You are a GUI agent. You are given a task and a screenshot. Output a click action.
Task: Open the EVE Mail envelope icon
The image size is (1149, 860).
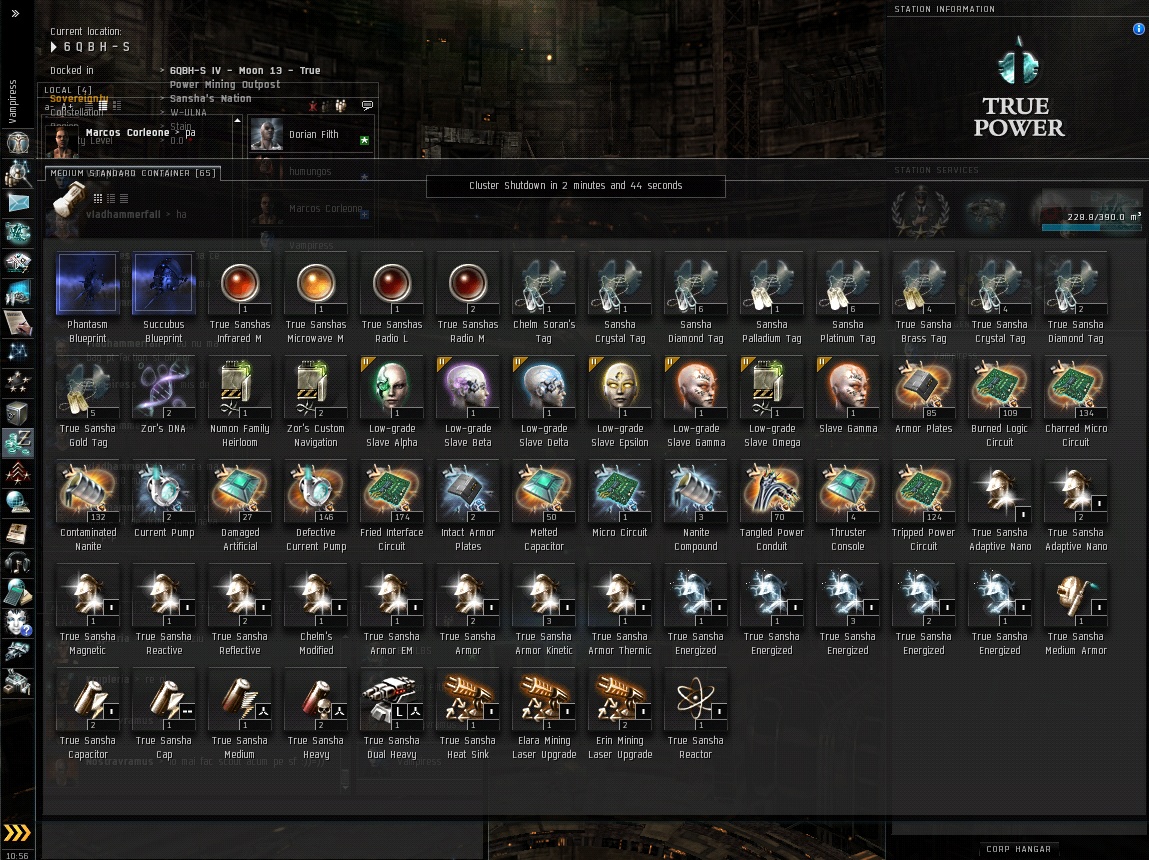point(18,203)
